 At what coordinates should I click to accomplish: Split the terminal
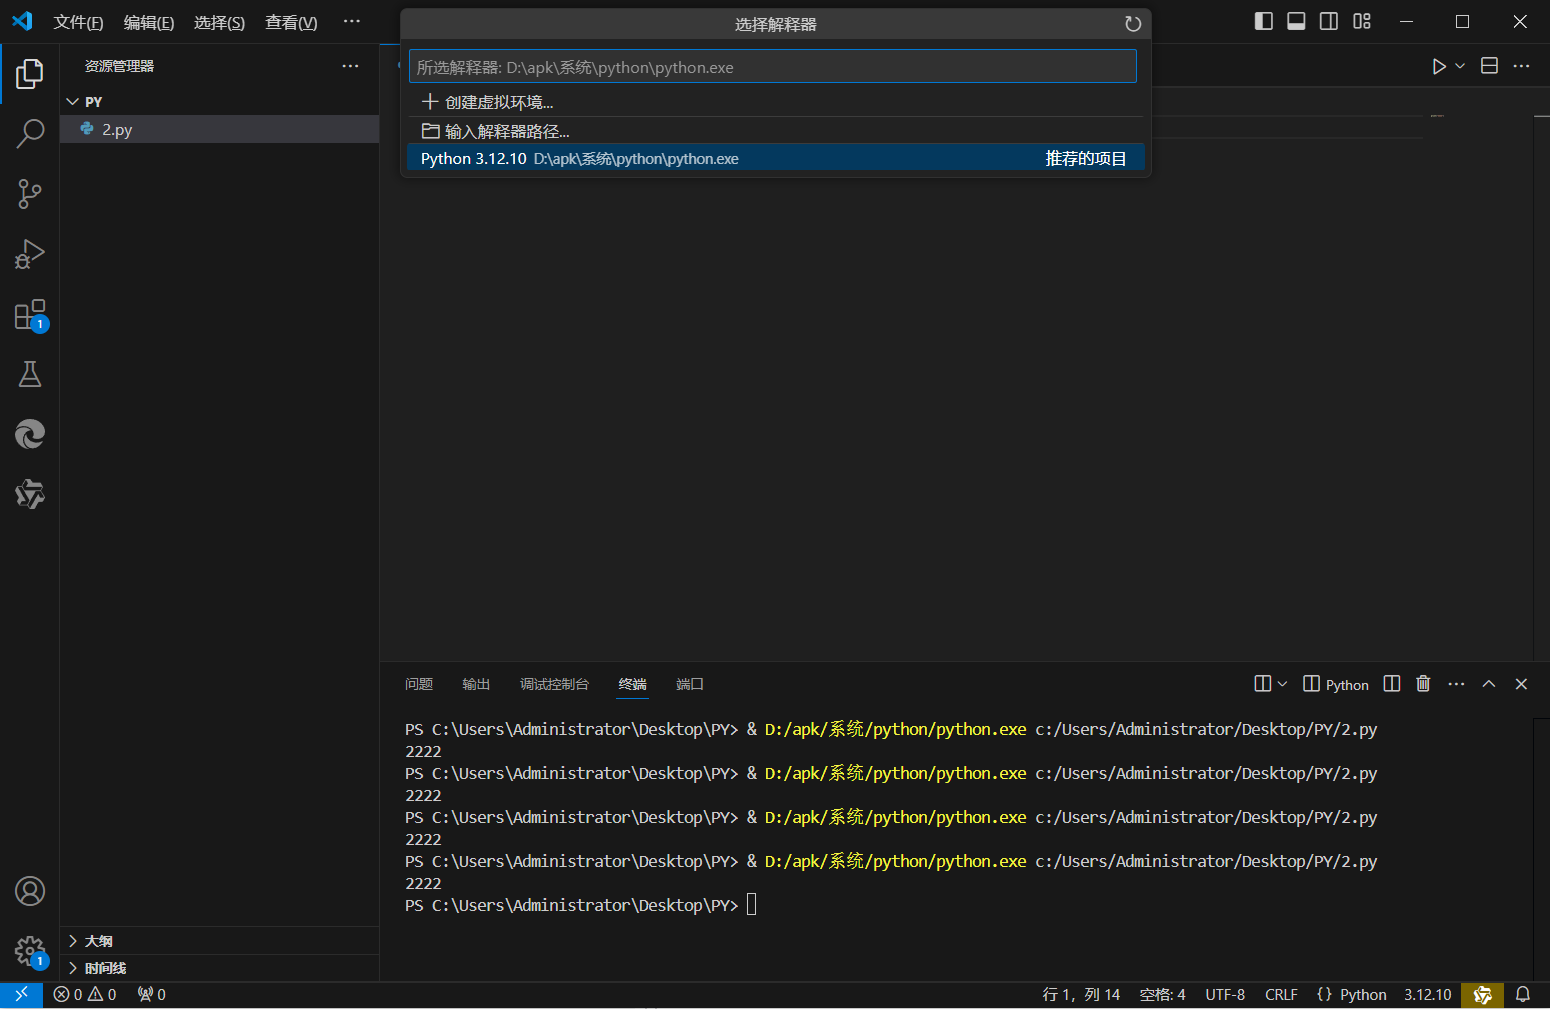pos(1392,684)
